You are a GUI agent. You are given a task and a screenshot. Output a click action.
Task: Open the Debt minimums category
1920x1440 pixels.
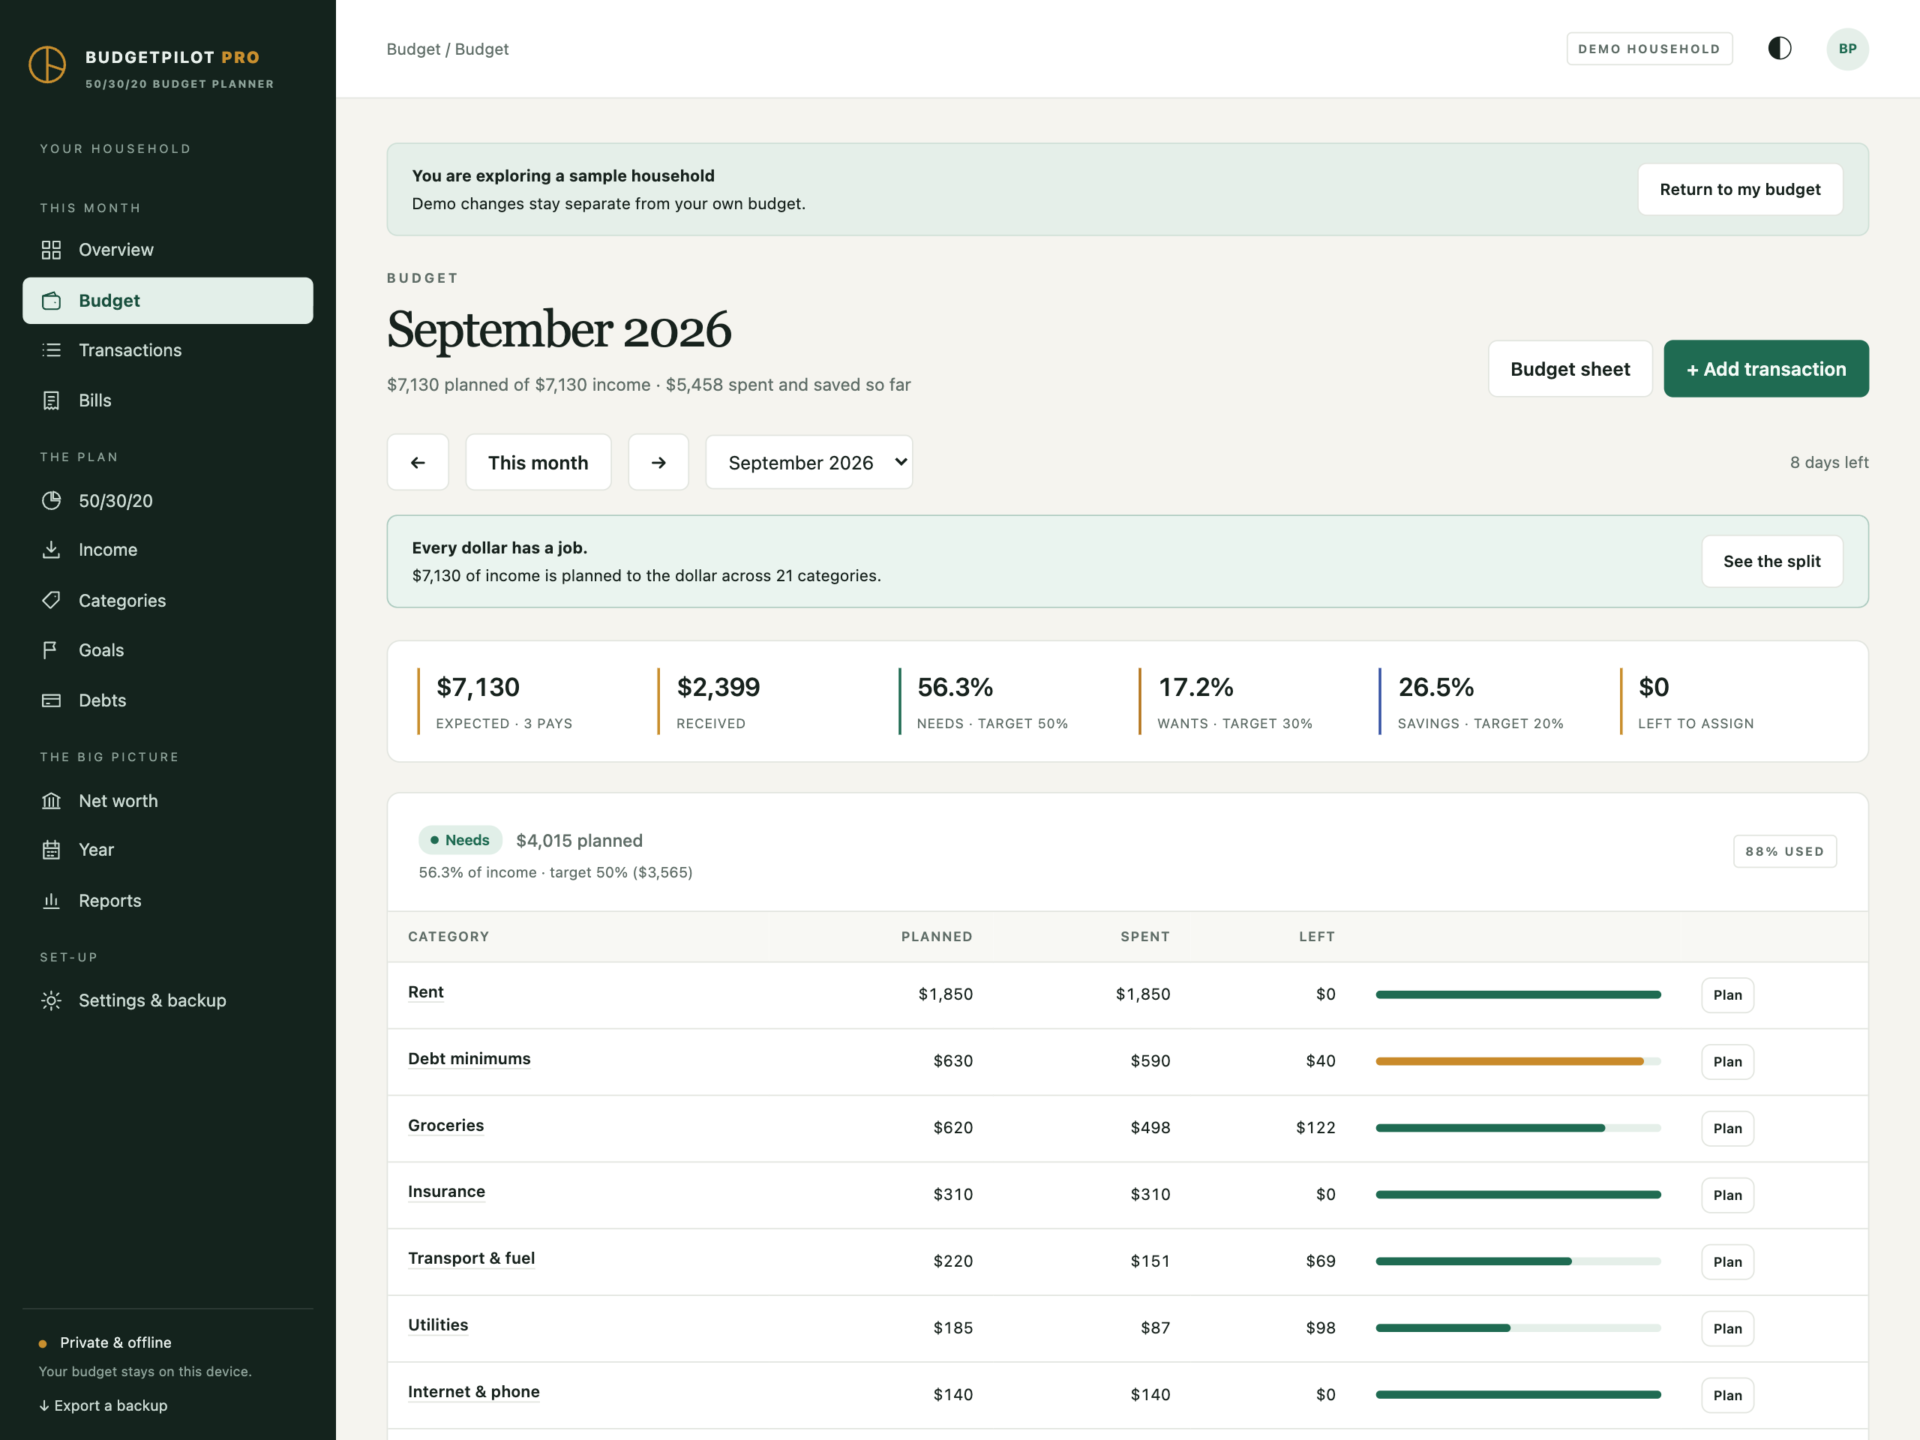point(469,1059)
